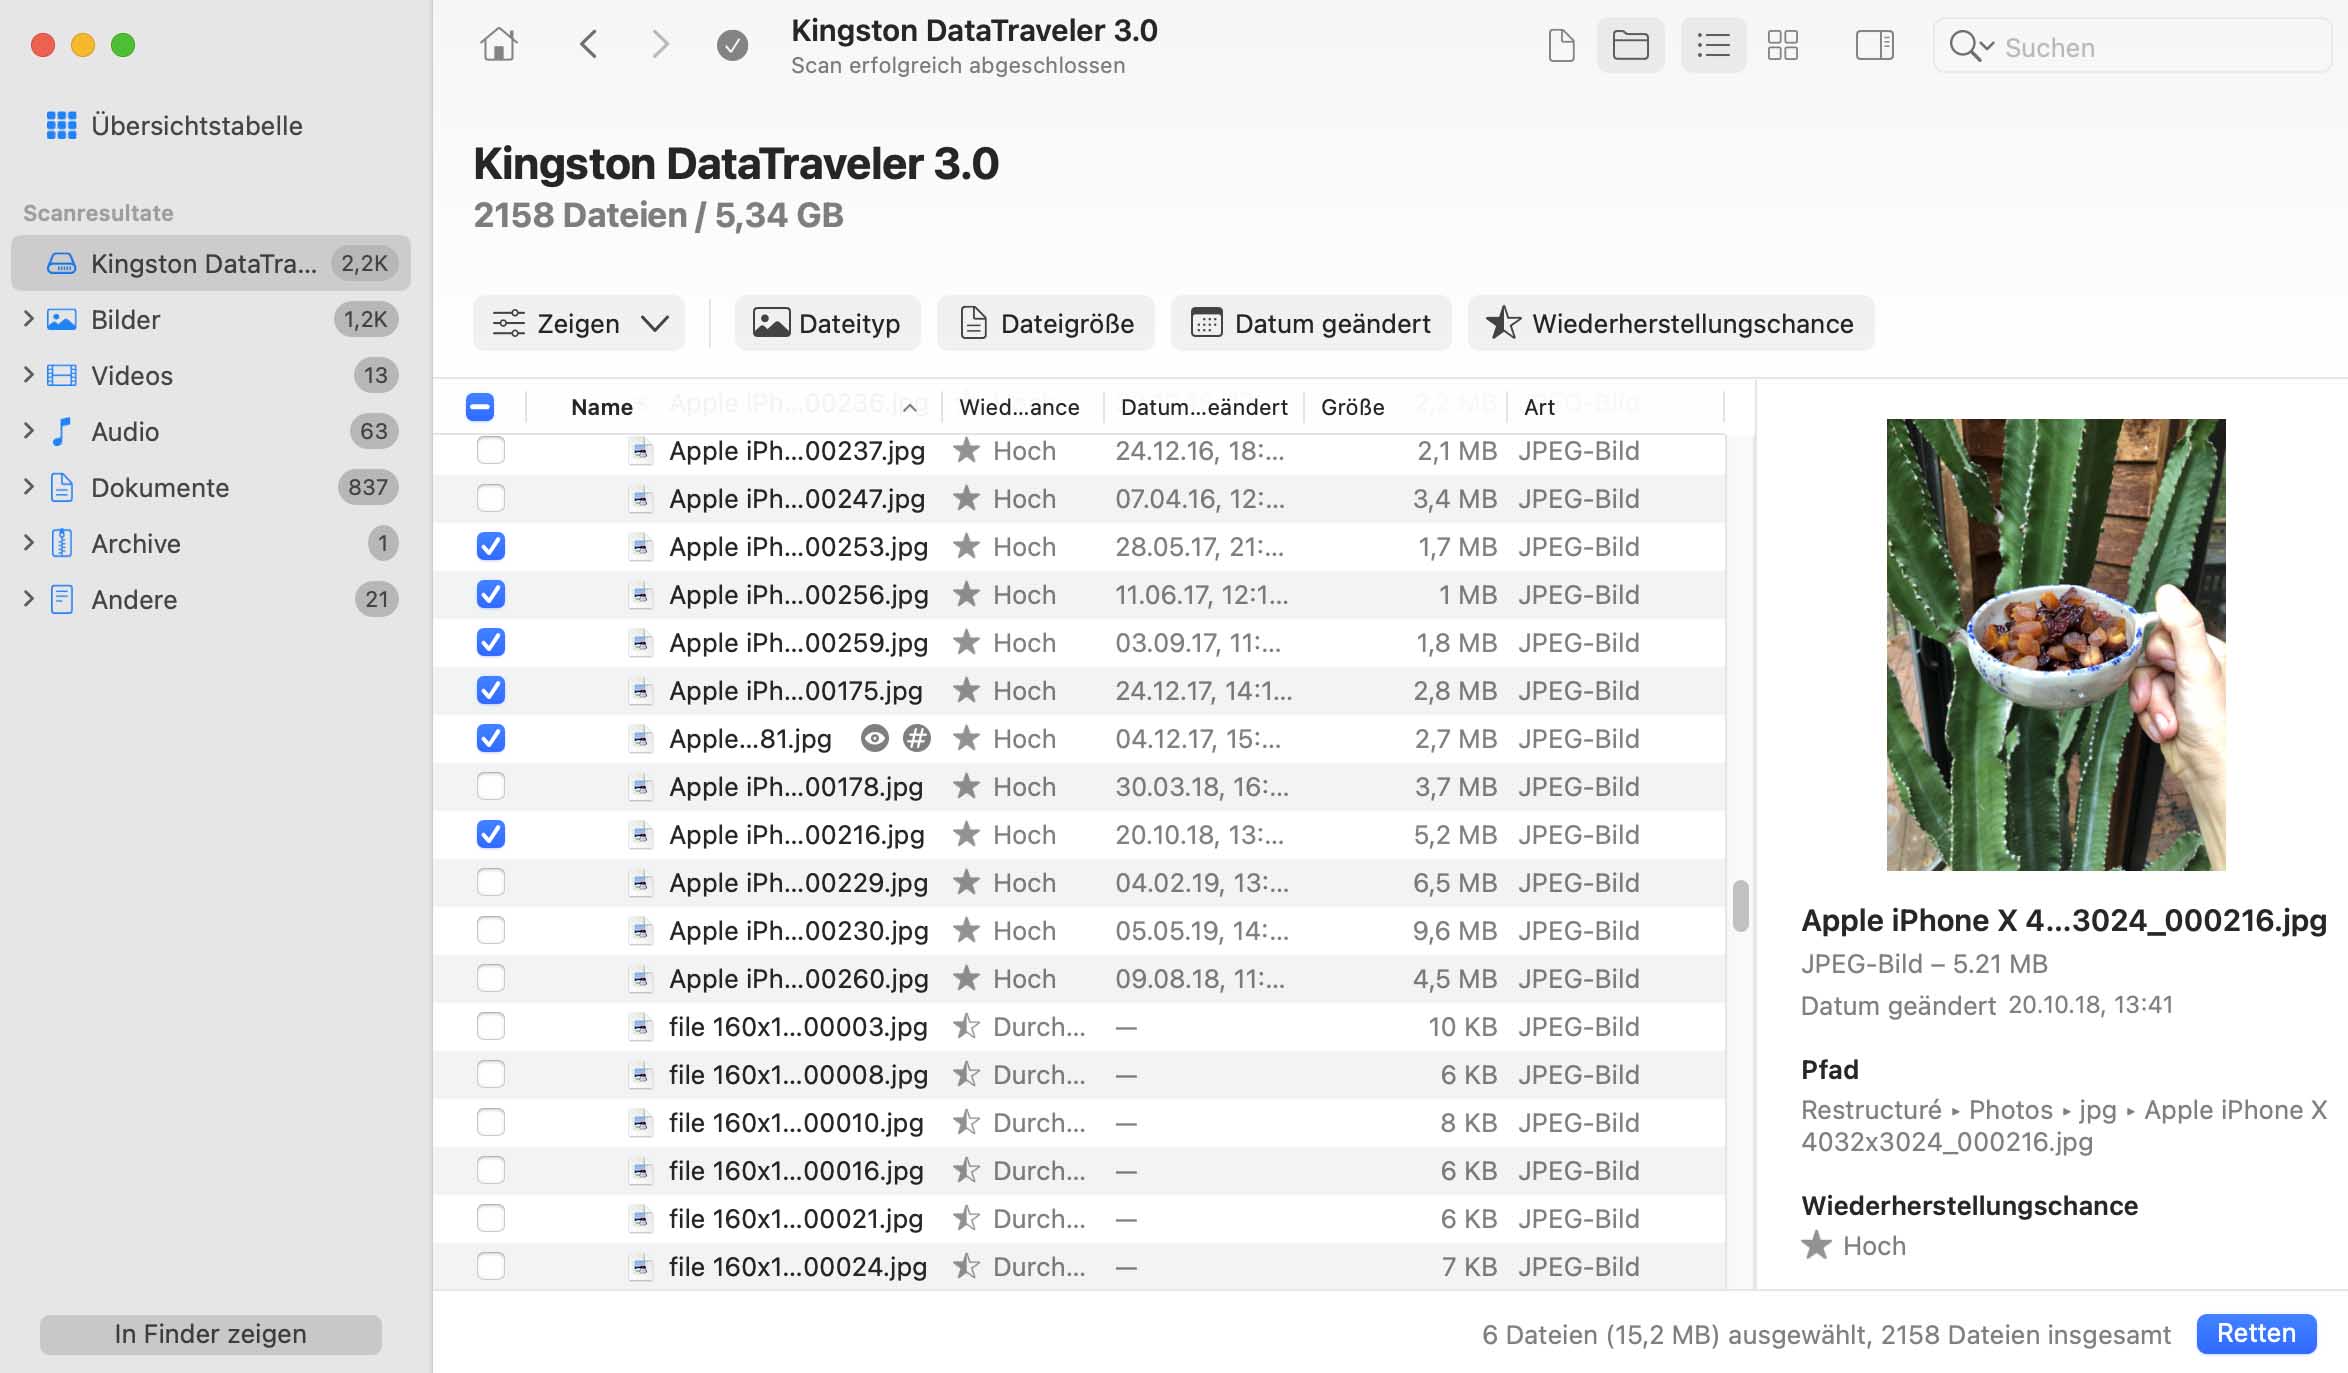This screenshot has height=1373, width=2348.
Task: Uncheck the box for Apple iPh...00253.jpg
Action: coord(491,546)
